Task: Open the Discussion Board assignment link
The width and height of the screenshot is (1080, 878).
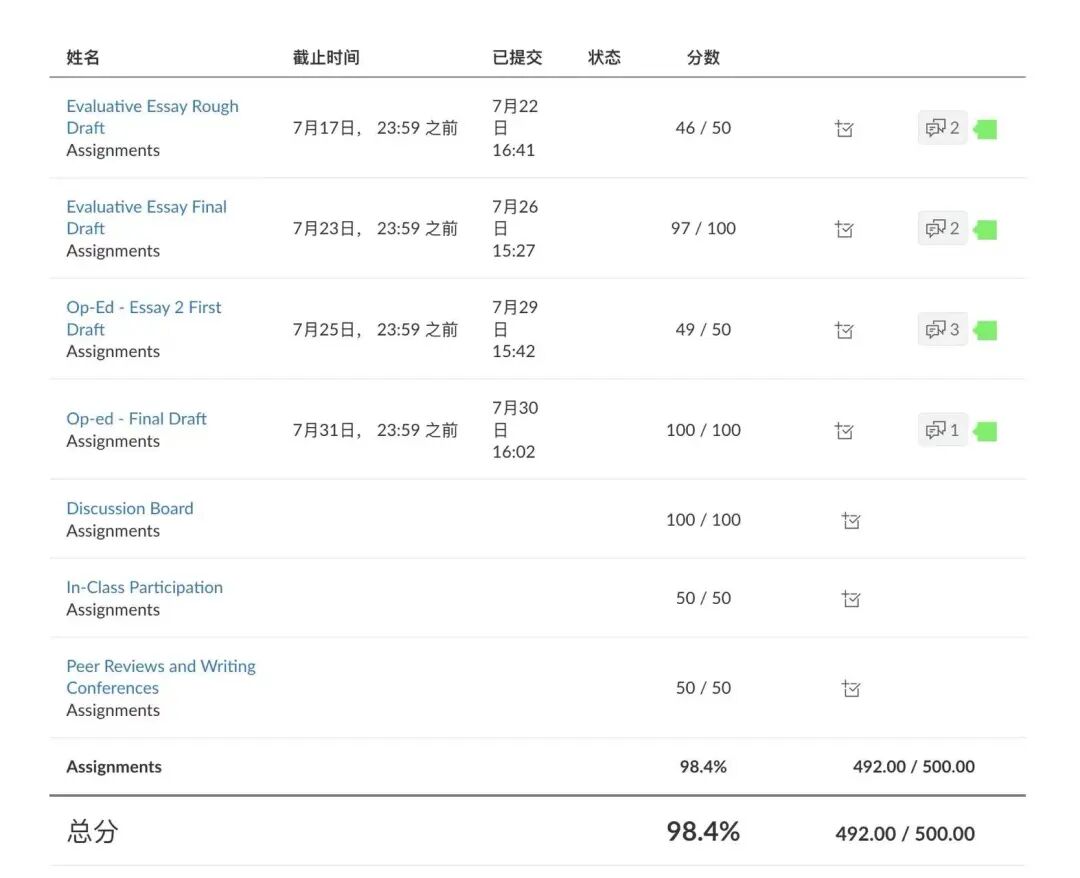Action: point(130,508)
